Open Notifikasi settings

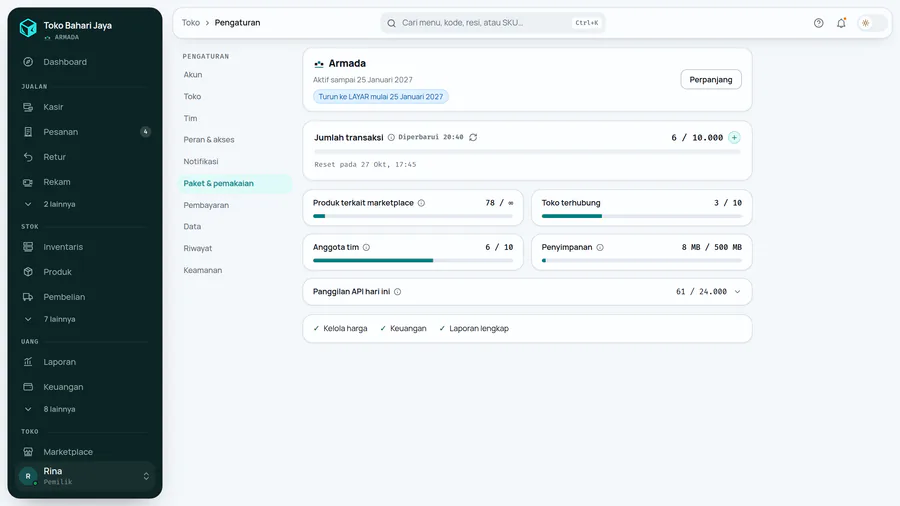pos(235,161)
